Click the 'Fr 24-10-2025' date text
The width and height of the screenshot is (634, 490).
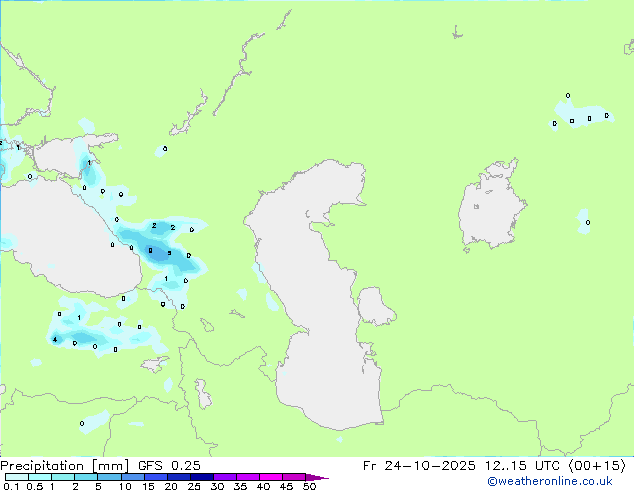[419, 466]
